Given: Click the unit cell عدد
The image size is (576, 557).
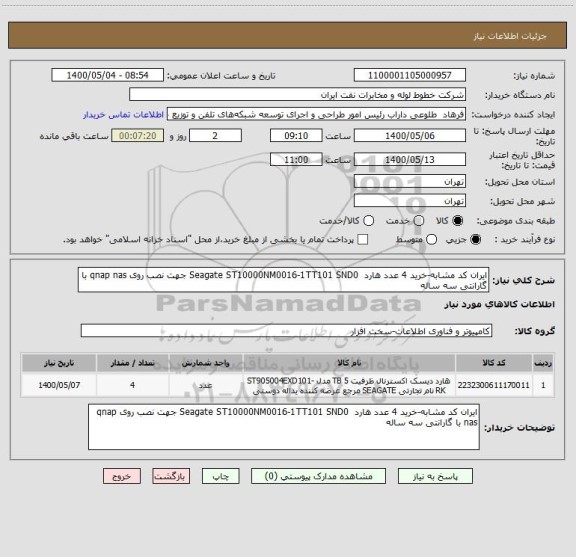Looking at the screenshot, I should (x=206, y=385).
